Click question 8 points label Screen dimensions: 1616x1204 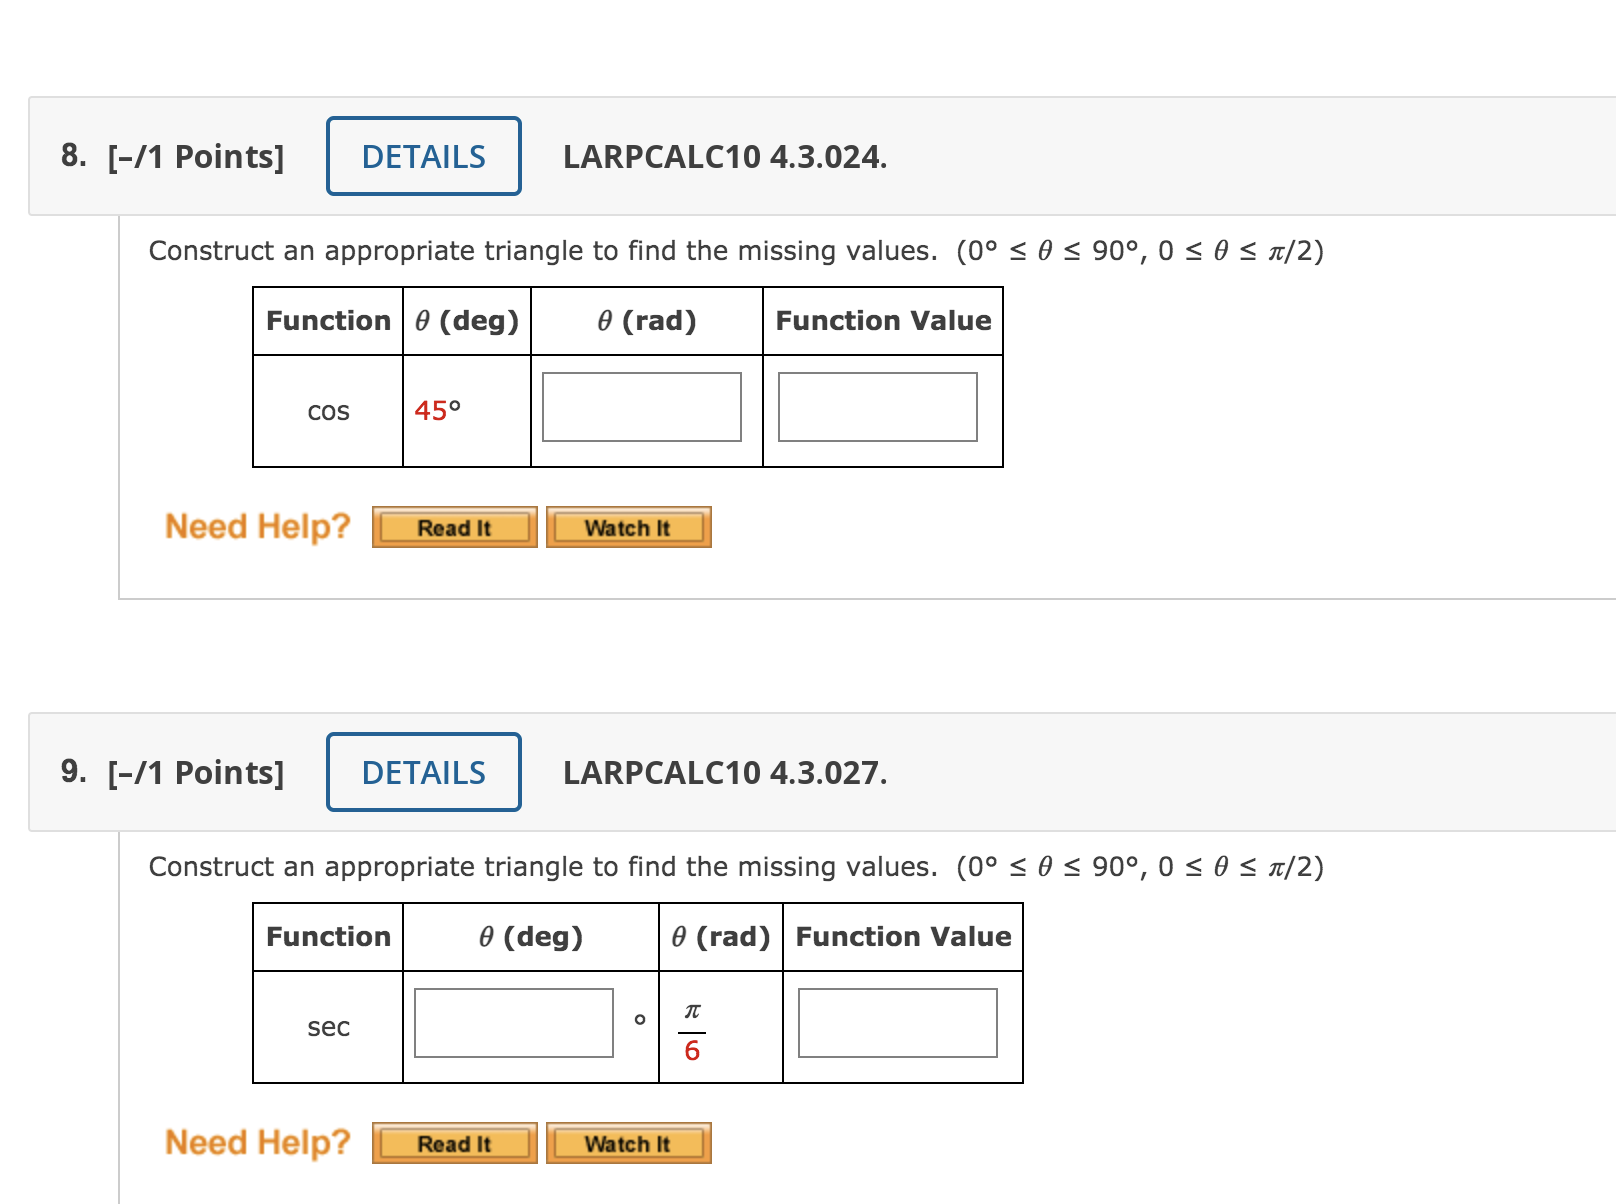click(196, 157)
